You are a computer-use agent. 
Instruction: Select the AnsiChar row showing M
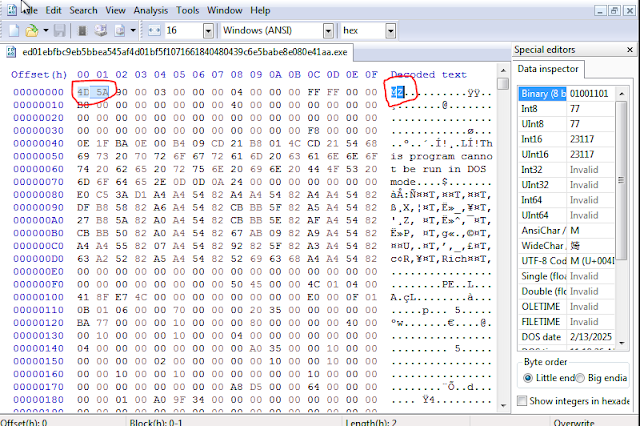pos(567,231)
